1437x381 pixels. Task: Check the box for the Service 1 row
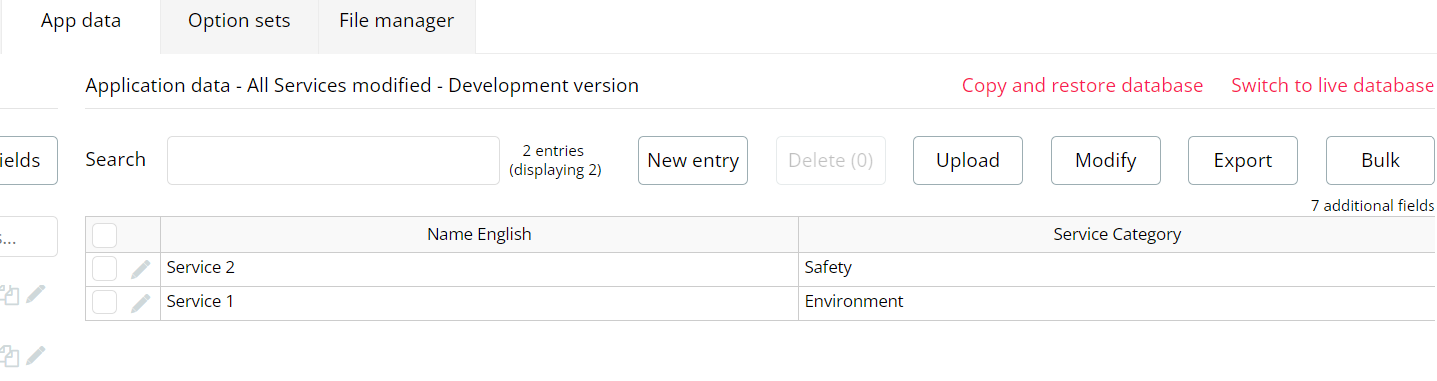click(x=105, y=303)
